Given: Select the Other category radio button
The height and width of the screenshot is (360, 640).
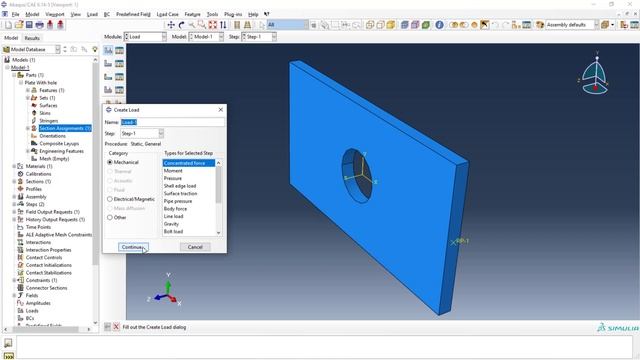Looking at the screenshot, I should (110, 218).
